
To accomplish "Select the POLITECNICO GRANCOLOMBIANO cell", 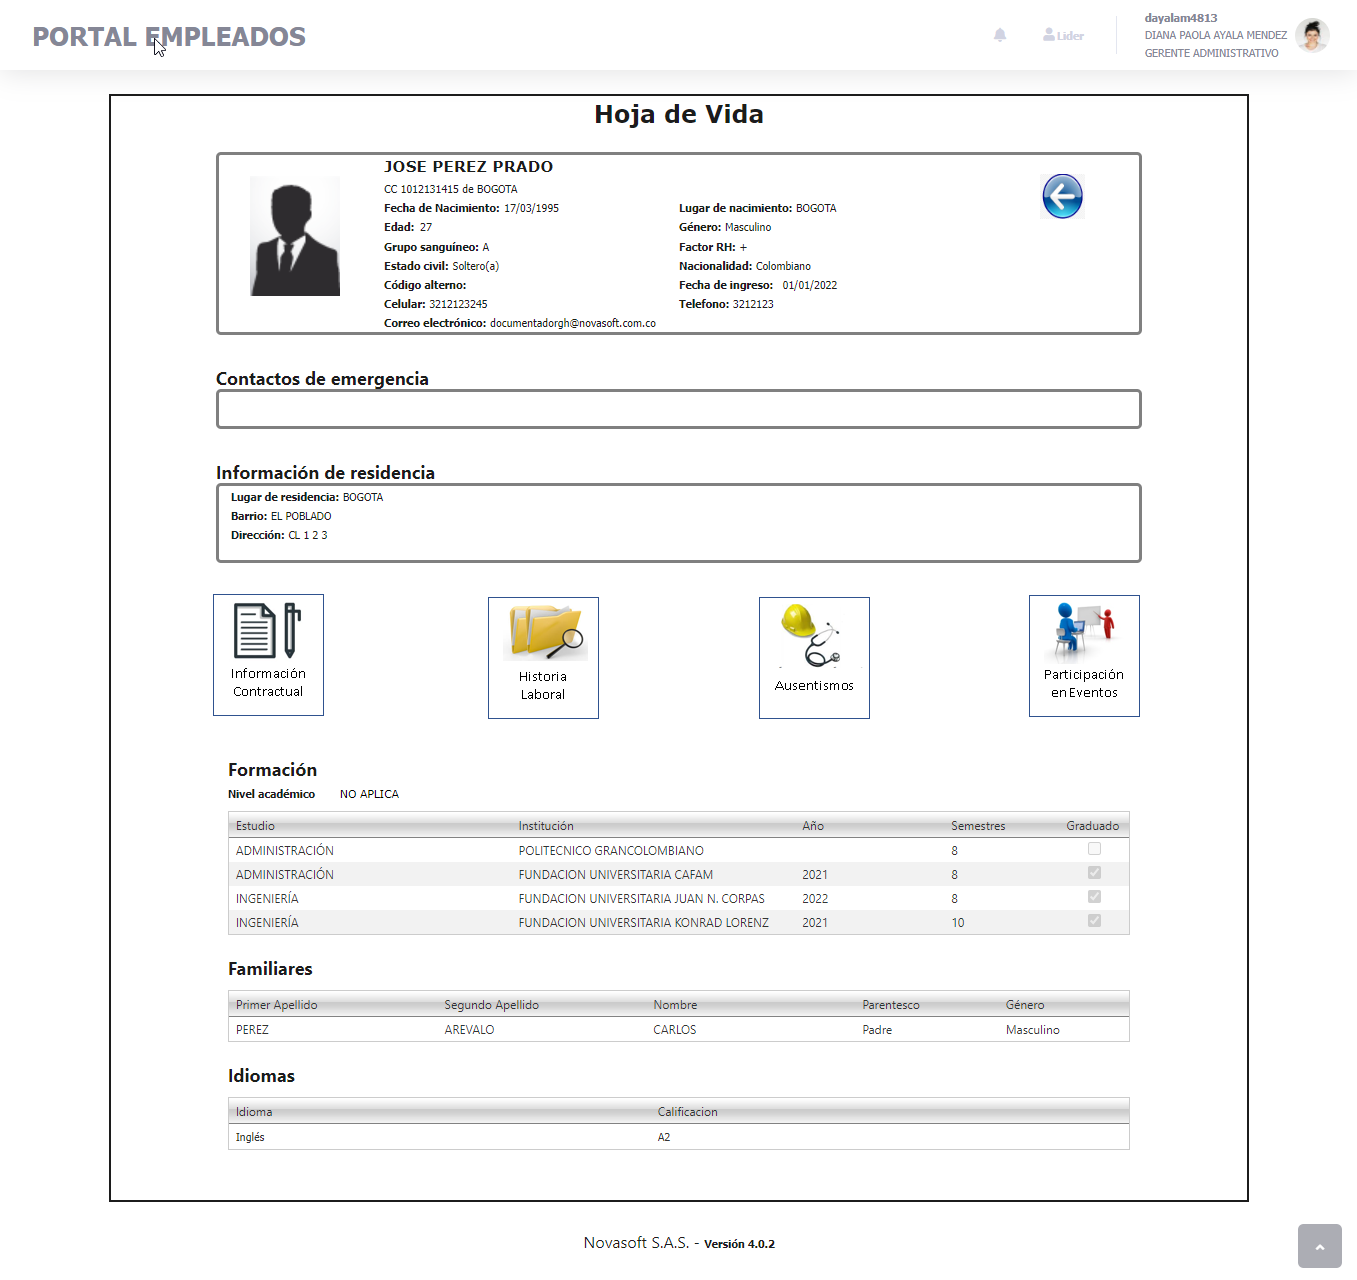I will [611, 851].
